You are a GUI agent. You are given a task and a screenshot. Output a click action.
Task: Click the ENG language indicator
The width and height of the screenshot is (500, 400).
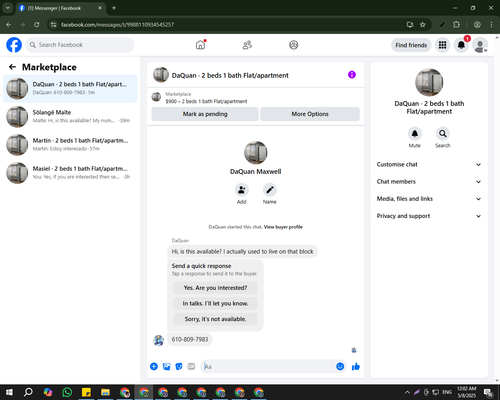(447, 392)
